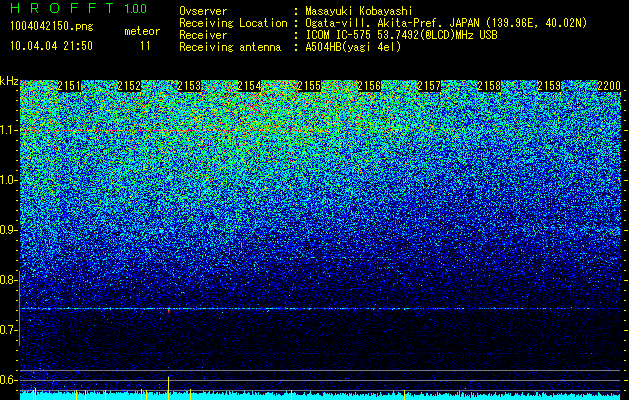Screen dimensions: 629x400
Task: Click the yellow meteor marker below 2155
Action: click(292, 395)
